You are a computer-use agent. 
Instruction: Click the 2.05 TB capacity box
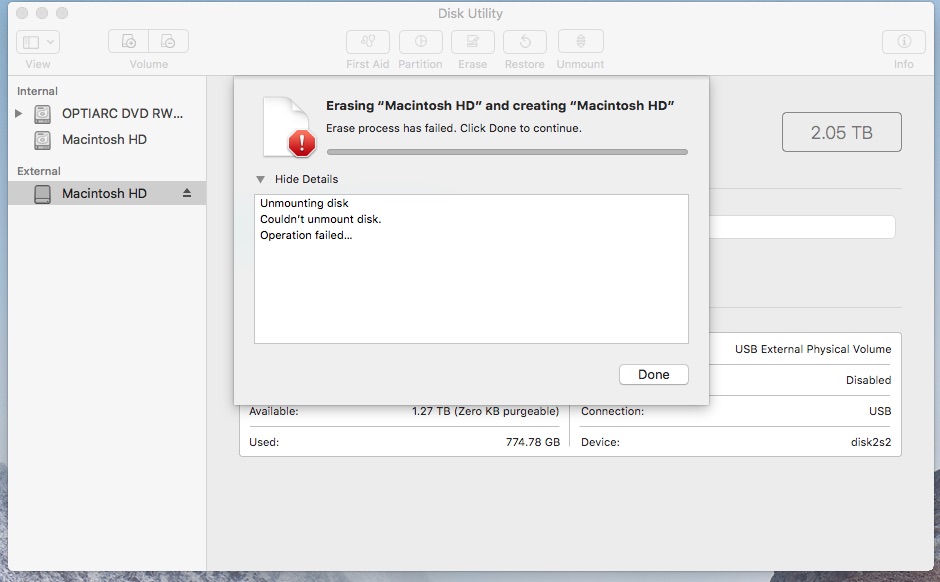[841, 132]
